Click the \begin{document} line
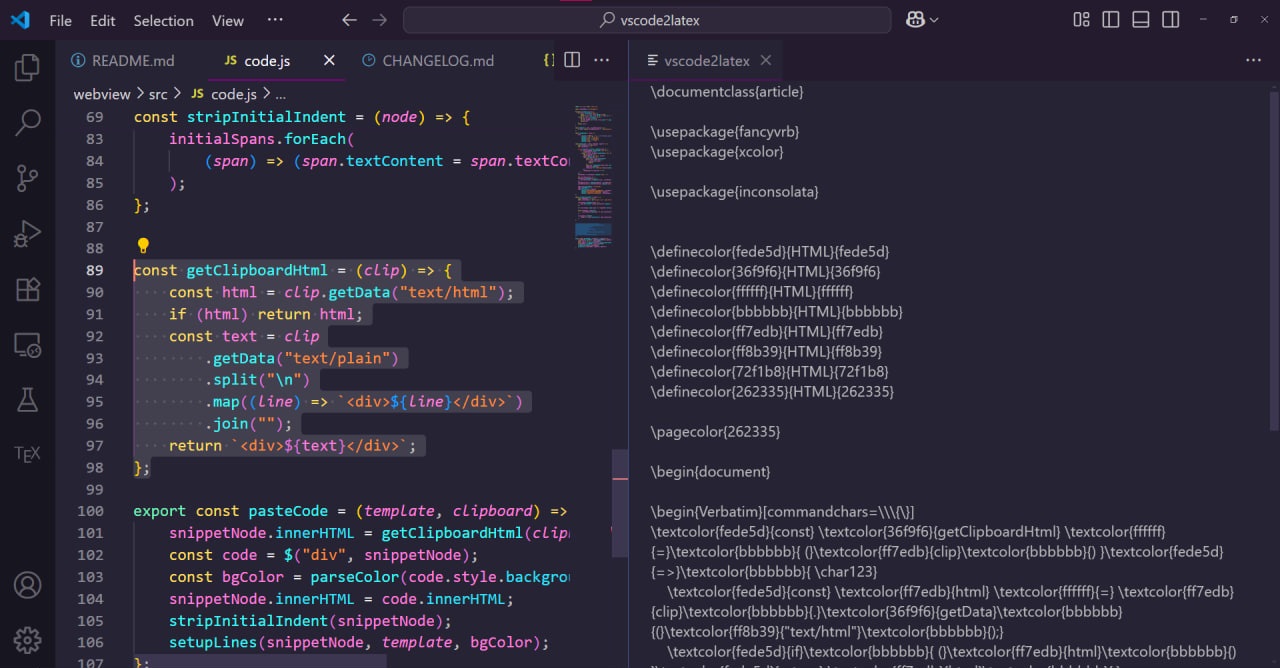1280x668 pixels. click(x=710, y=471)
